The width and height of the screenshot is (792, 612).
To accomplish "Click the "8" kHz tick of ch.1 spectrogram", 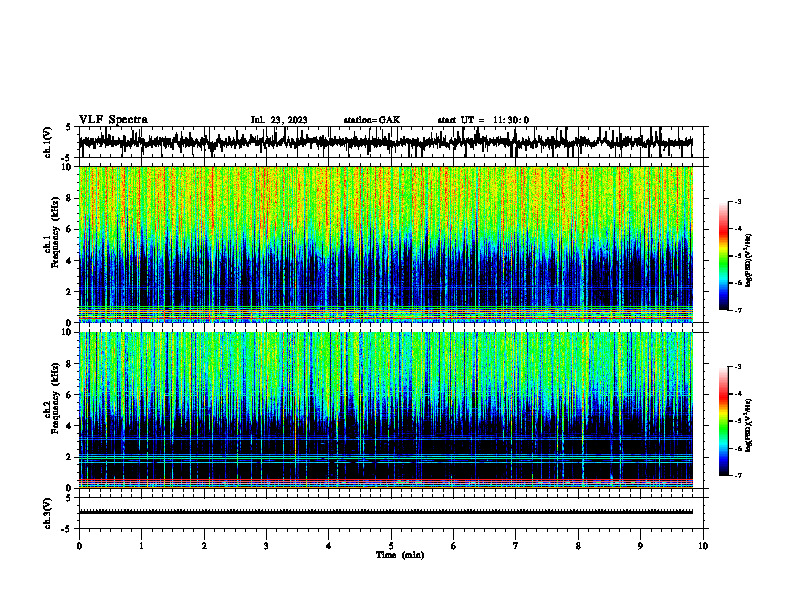I will tap(70, 198).
